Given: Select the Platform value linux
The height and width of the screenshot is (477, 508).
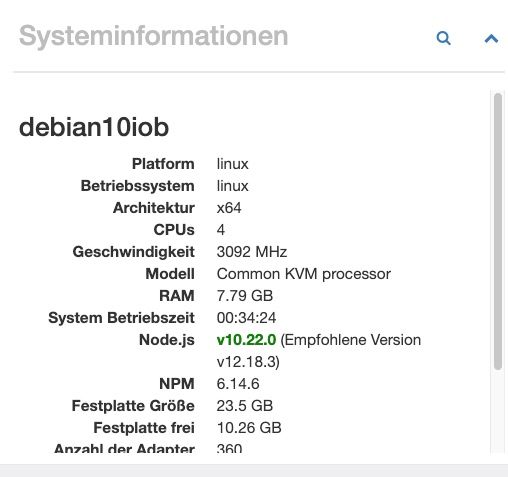Looking at the screenshot, I should click(233, 164).
